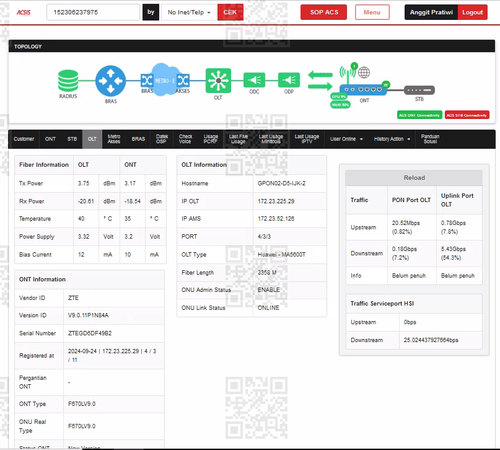Click the TOPOLOGY panel header

(252, 46)
